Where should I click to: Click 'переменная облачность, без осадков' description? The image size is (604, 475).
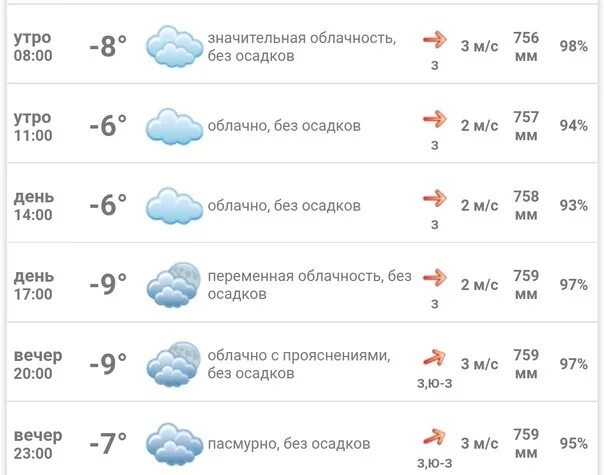[x=310, y=285]
